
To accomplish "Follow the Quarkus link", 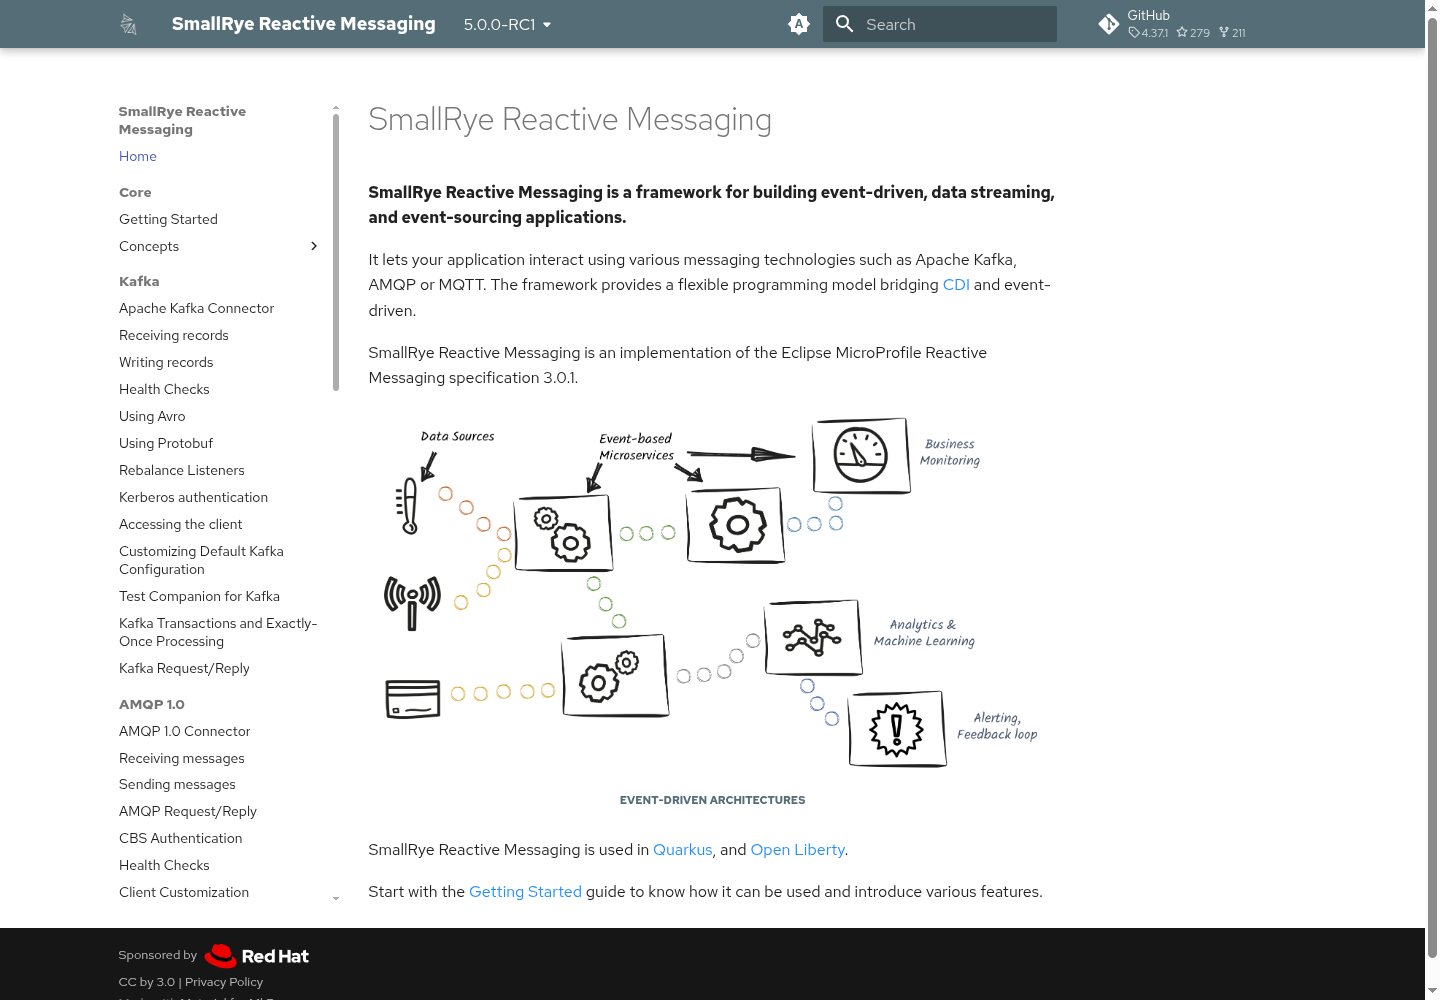I will tap(683, 850).
